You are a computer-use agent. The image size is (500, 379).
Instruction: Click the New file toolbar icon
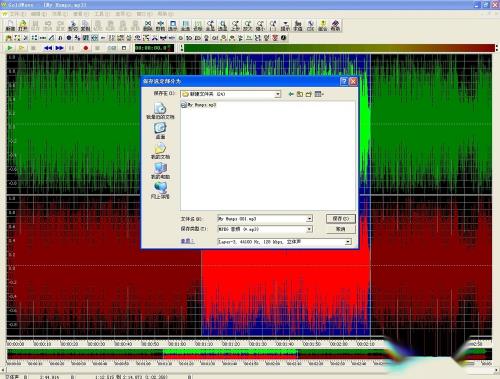pos(10,25)
